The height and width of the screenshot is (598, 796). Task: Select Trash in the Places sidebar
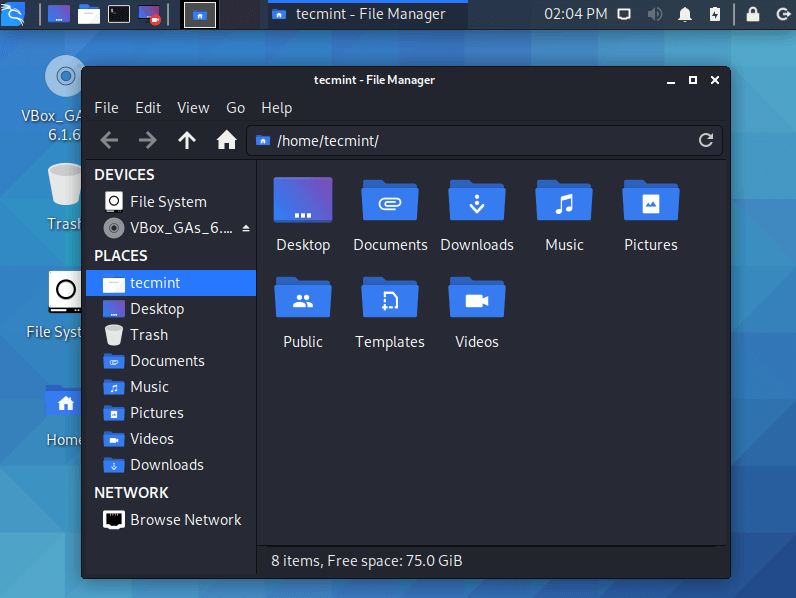pyautogui.click(x=148, y=335)
